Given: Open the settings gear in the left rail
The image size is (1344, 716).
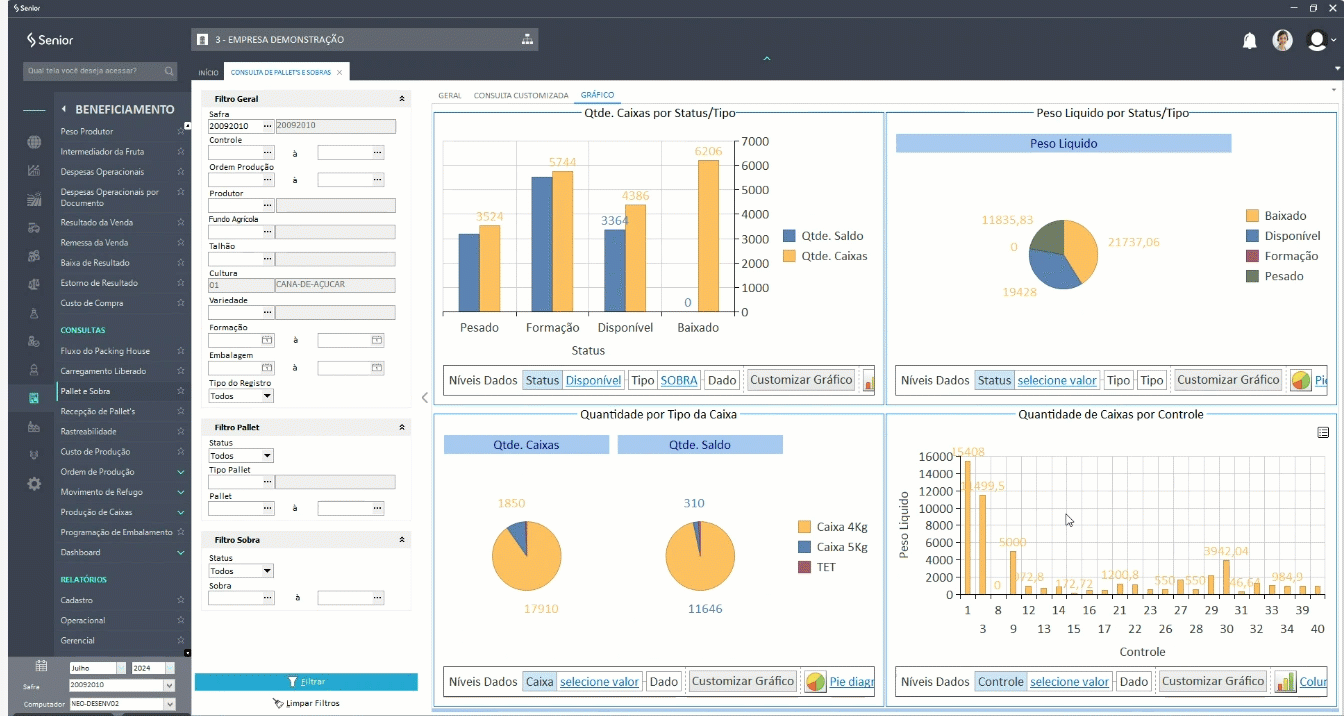Looking at the screenshot, I should click(34, 484).
